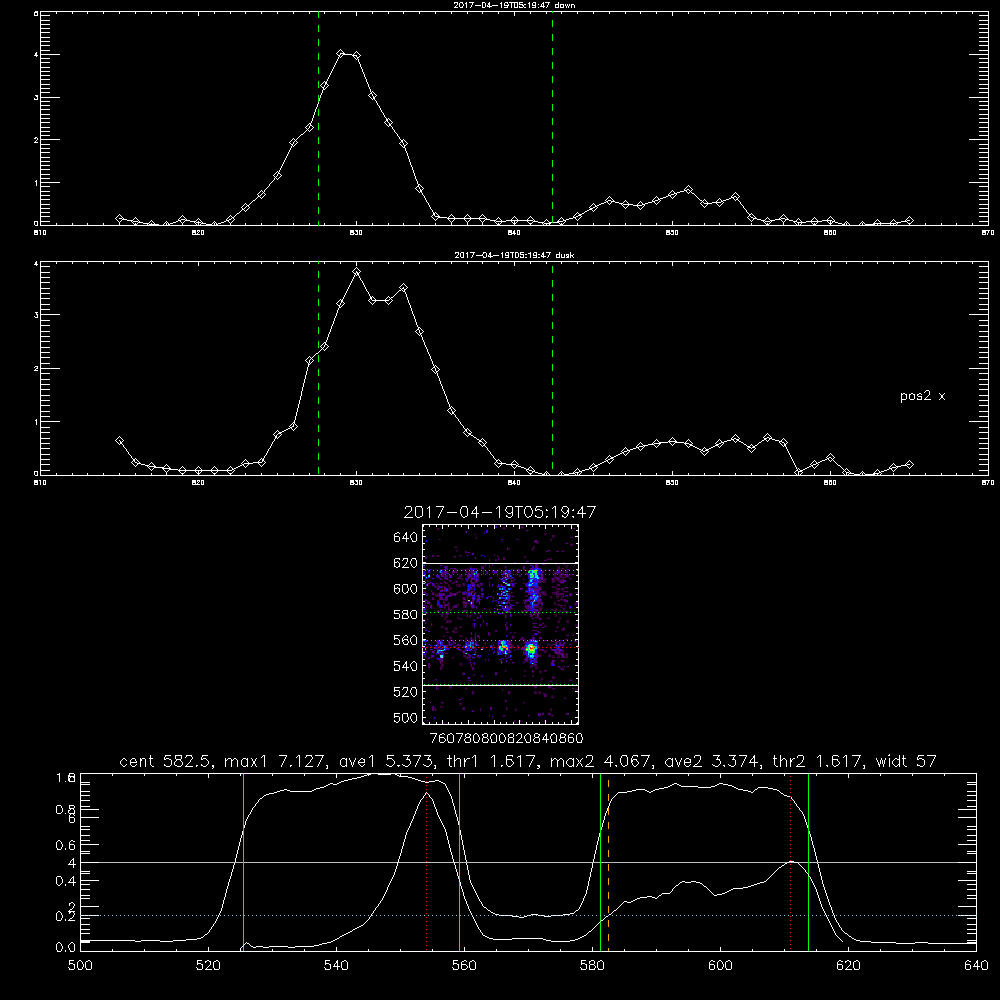Click heatmap y-axis label 600
This screenshot has height=1000, width=1000.
(x=405, y=589)
